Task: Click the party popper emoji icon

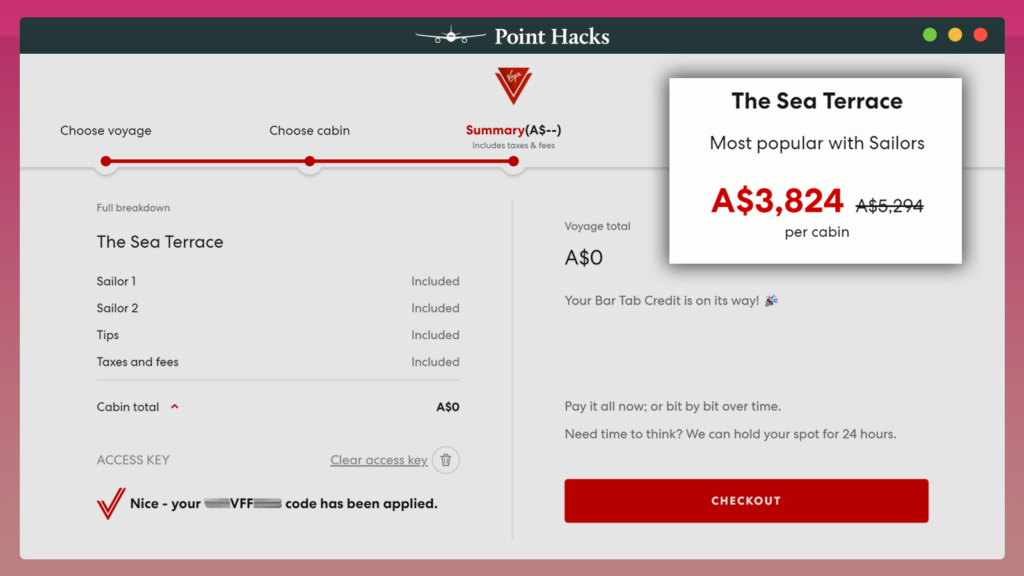Action: pyautogui.click(x=771, y=300)
